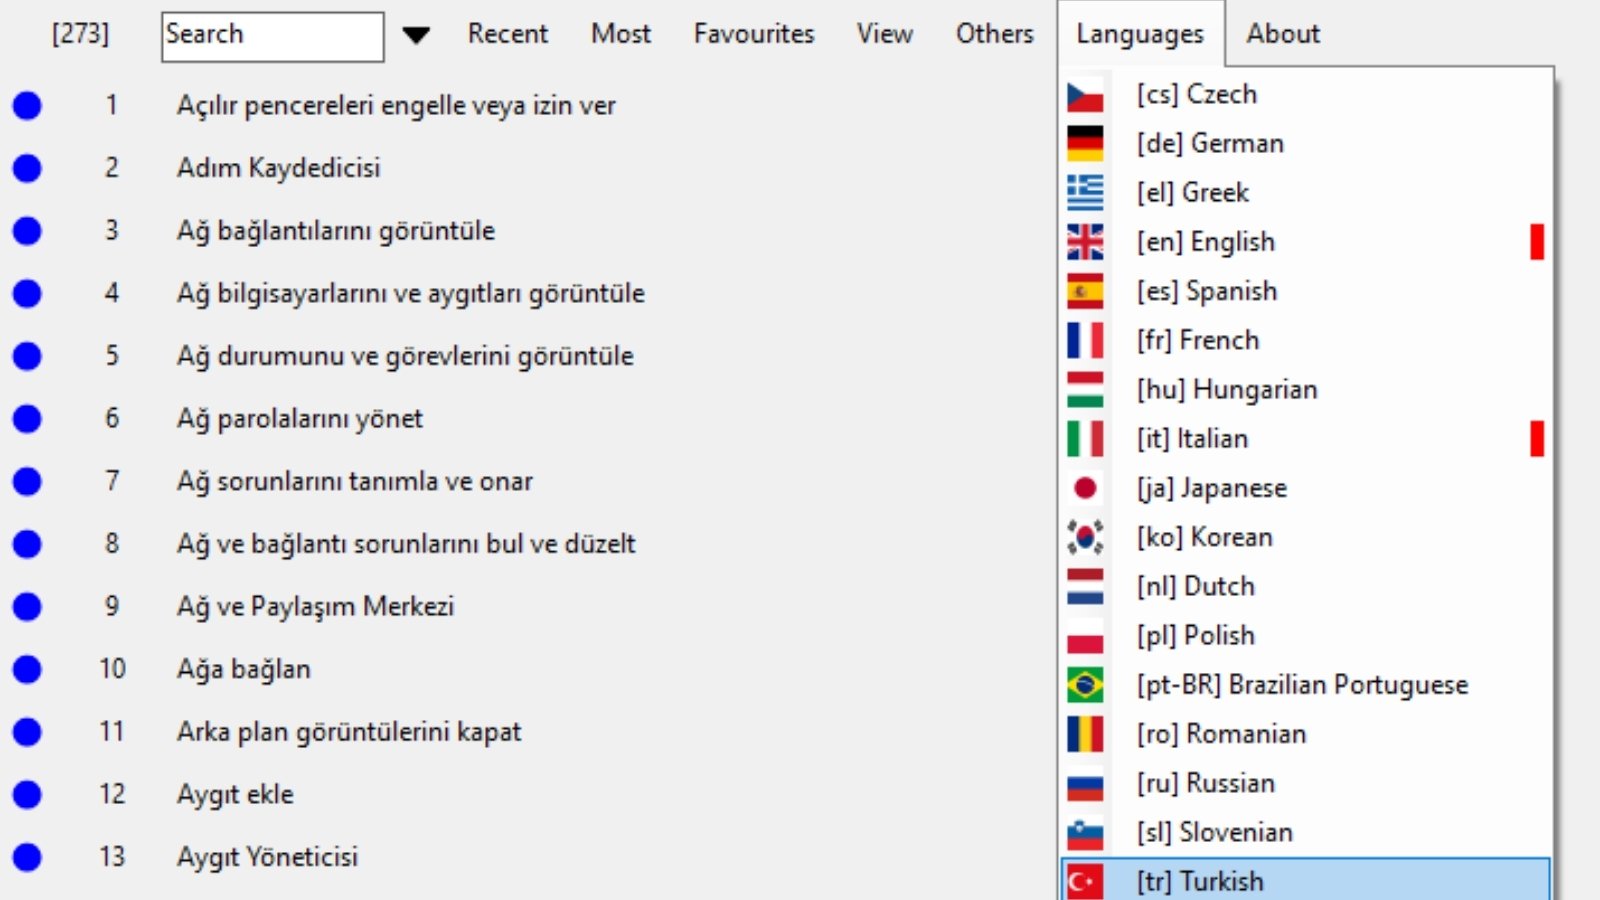Viewport: 1600px width, 900px height.
Task: Click the [273] item counter
Action: click(x=80, y=34)
